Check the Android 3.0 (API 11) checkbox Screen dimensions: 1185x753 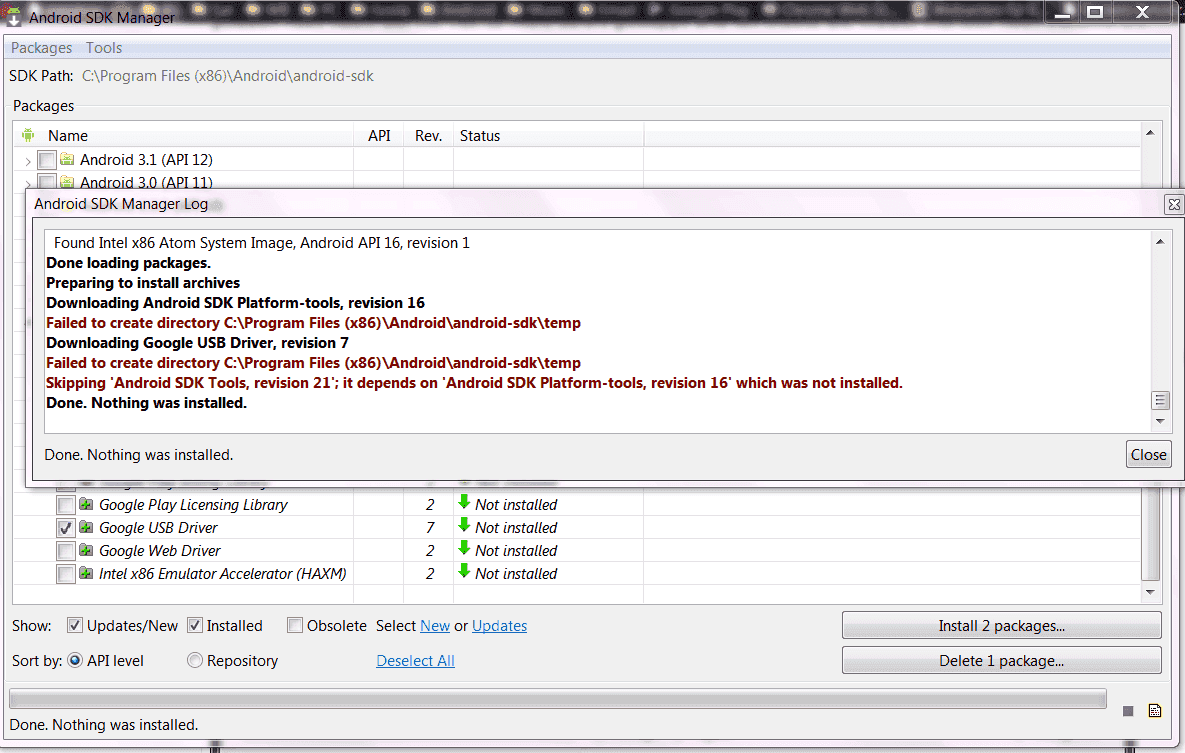tap(47, 181)
